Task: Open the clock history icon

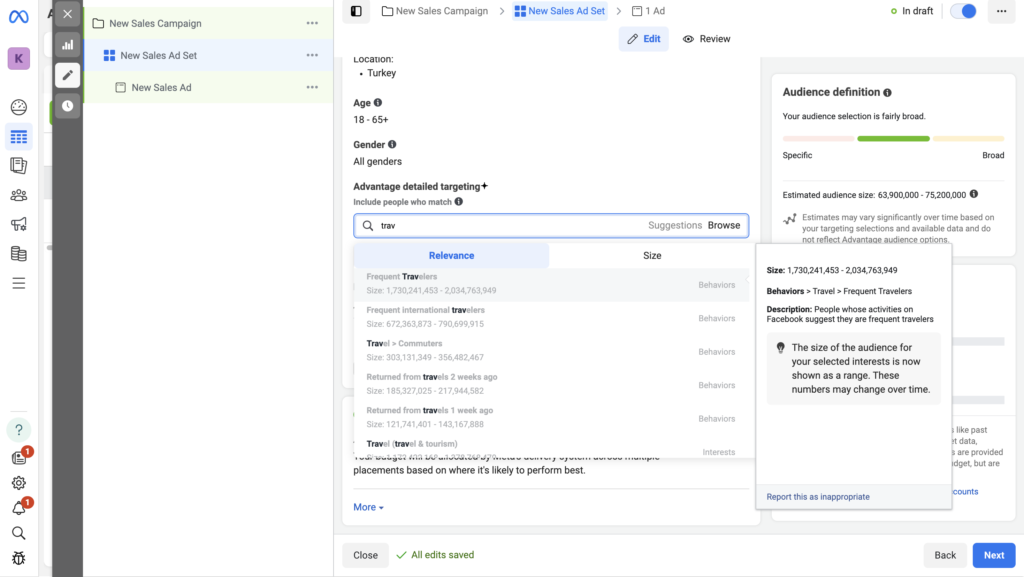Action: [x=67, y=105]
